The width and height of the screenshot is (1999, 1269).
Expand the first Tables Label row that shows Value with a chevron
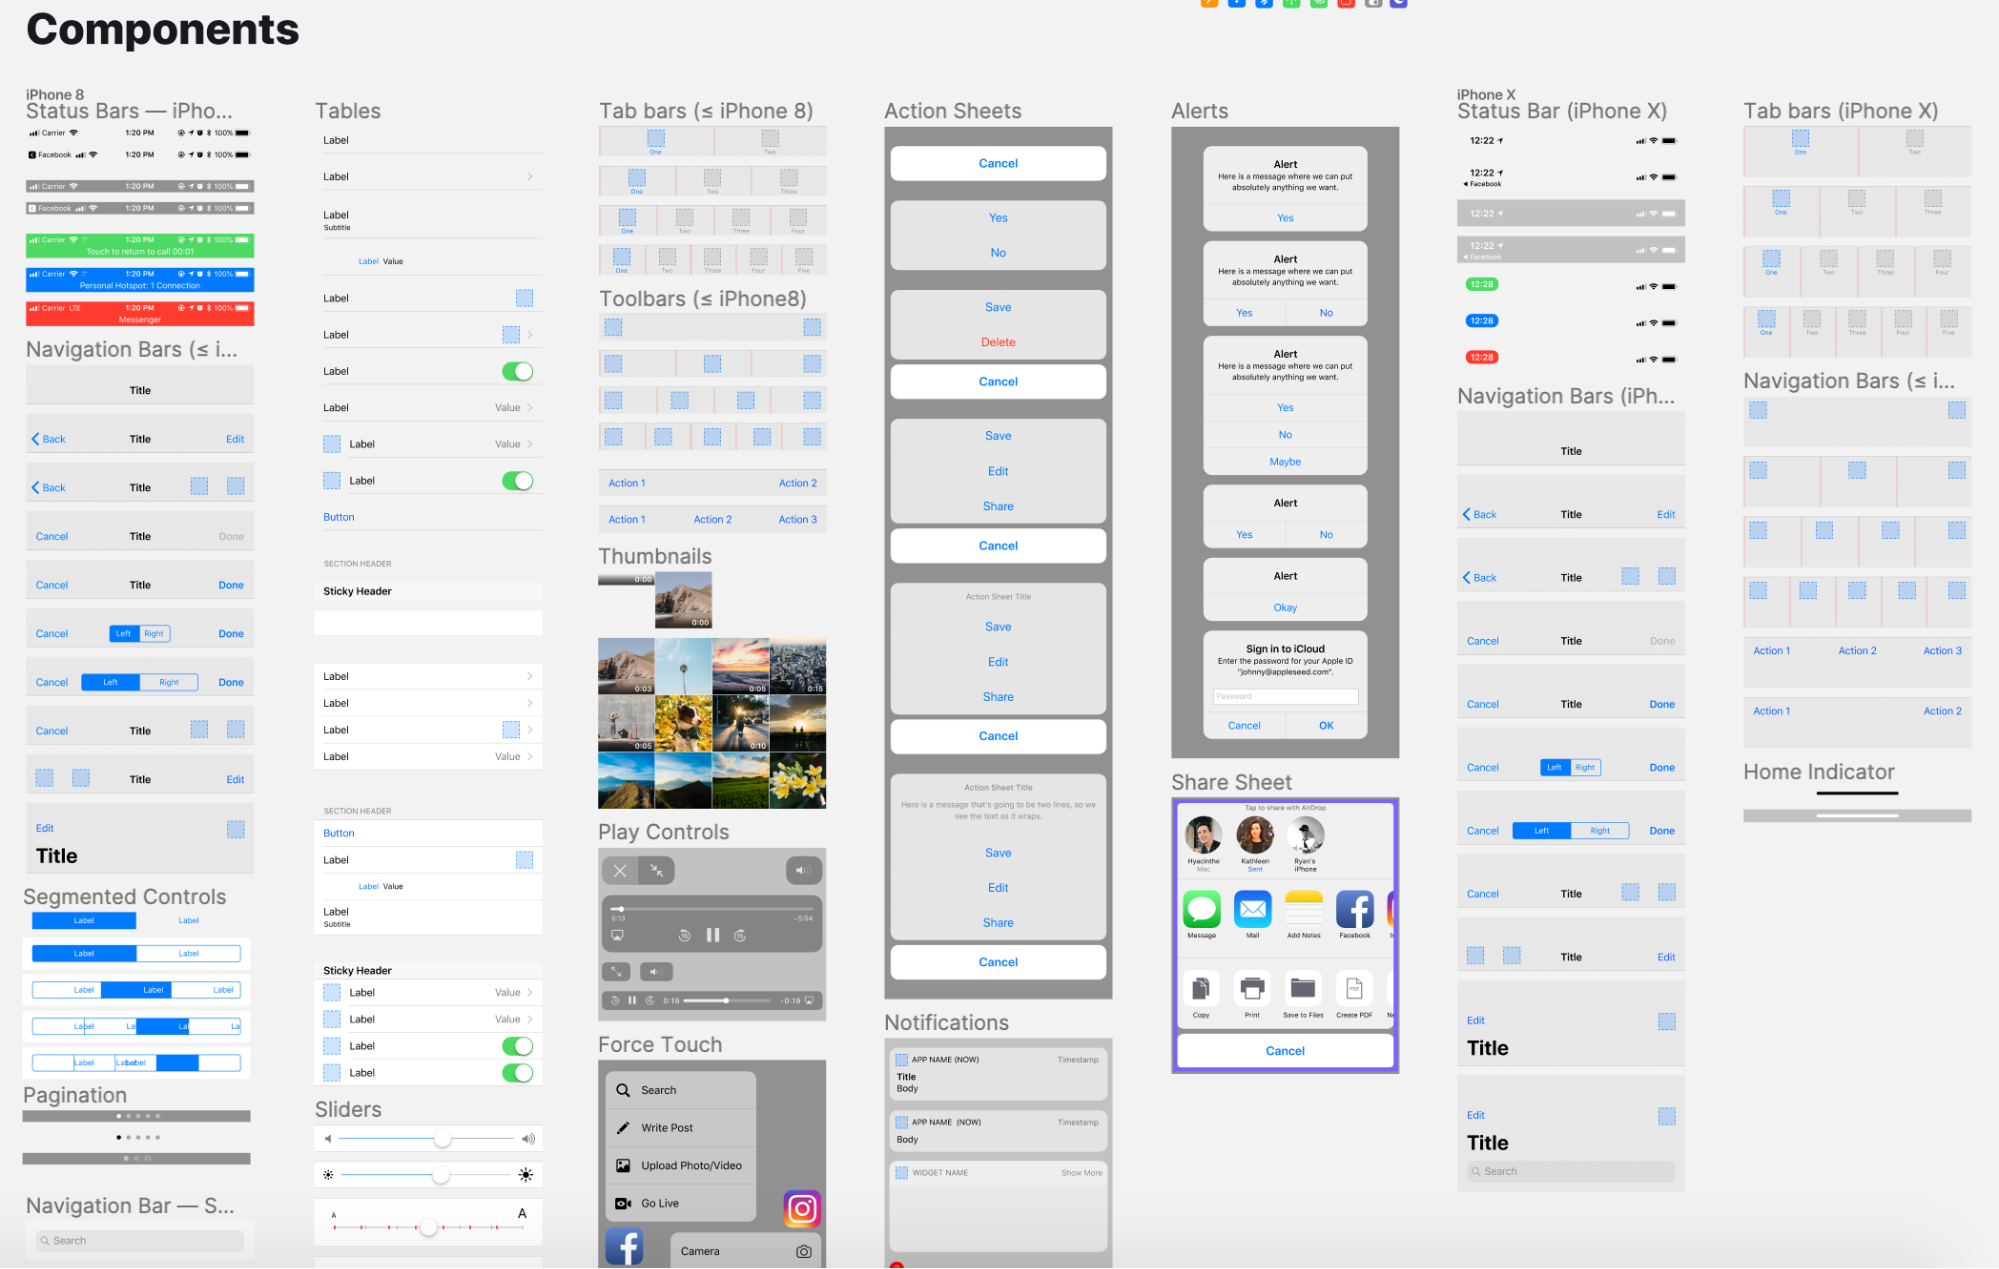pyautogui.click(x=529, y=408)
